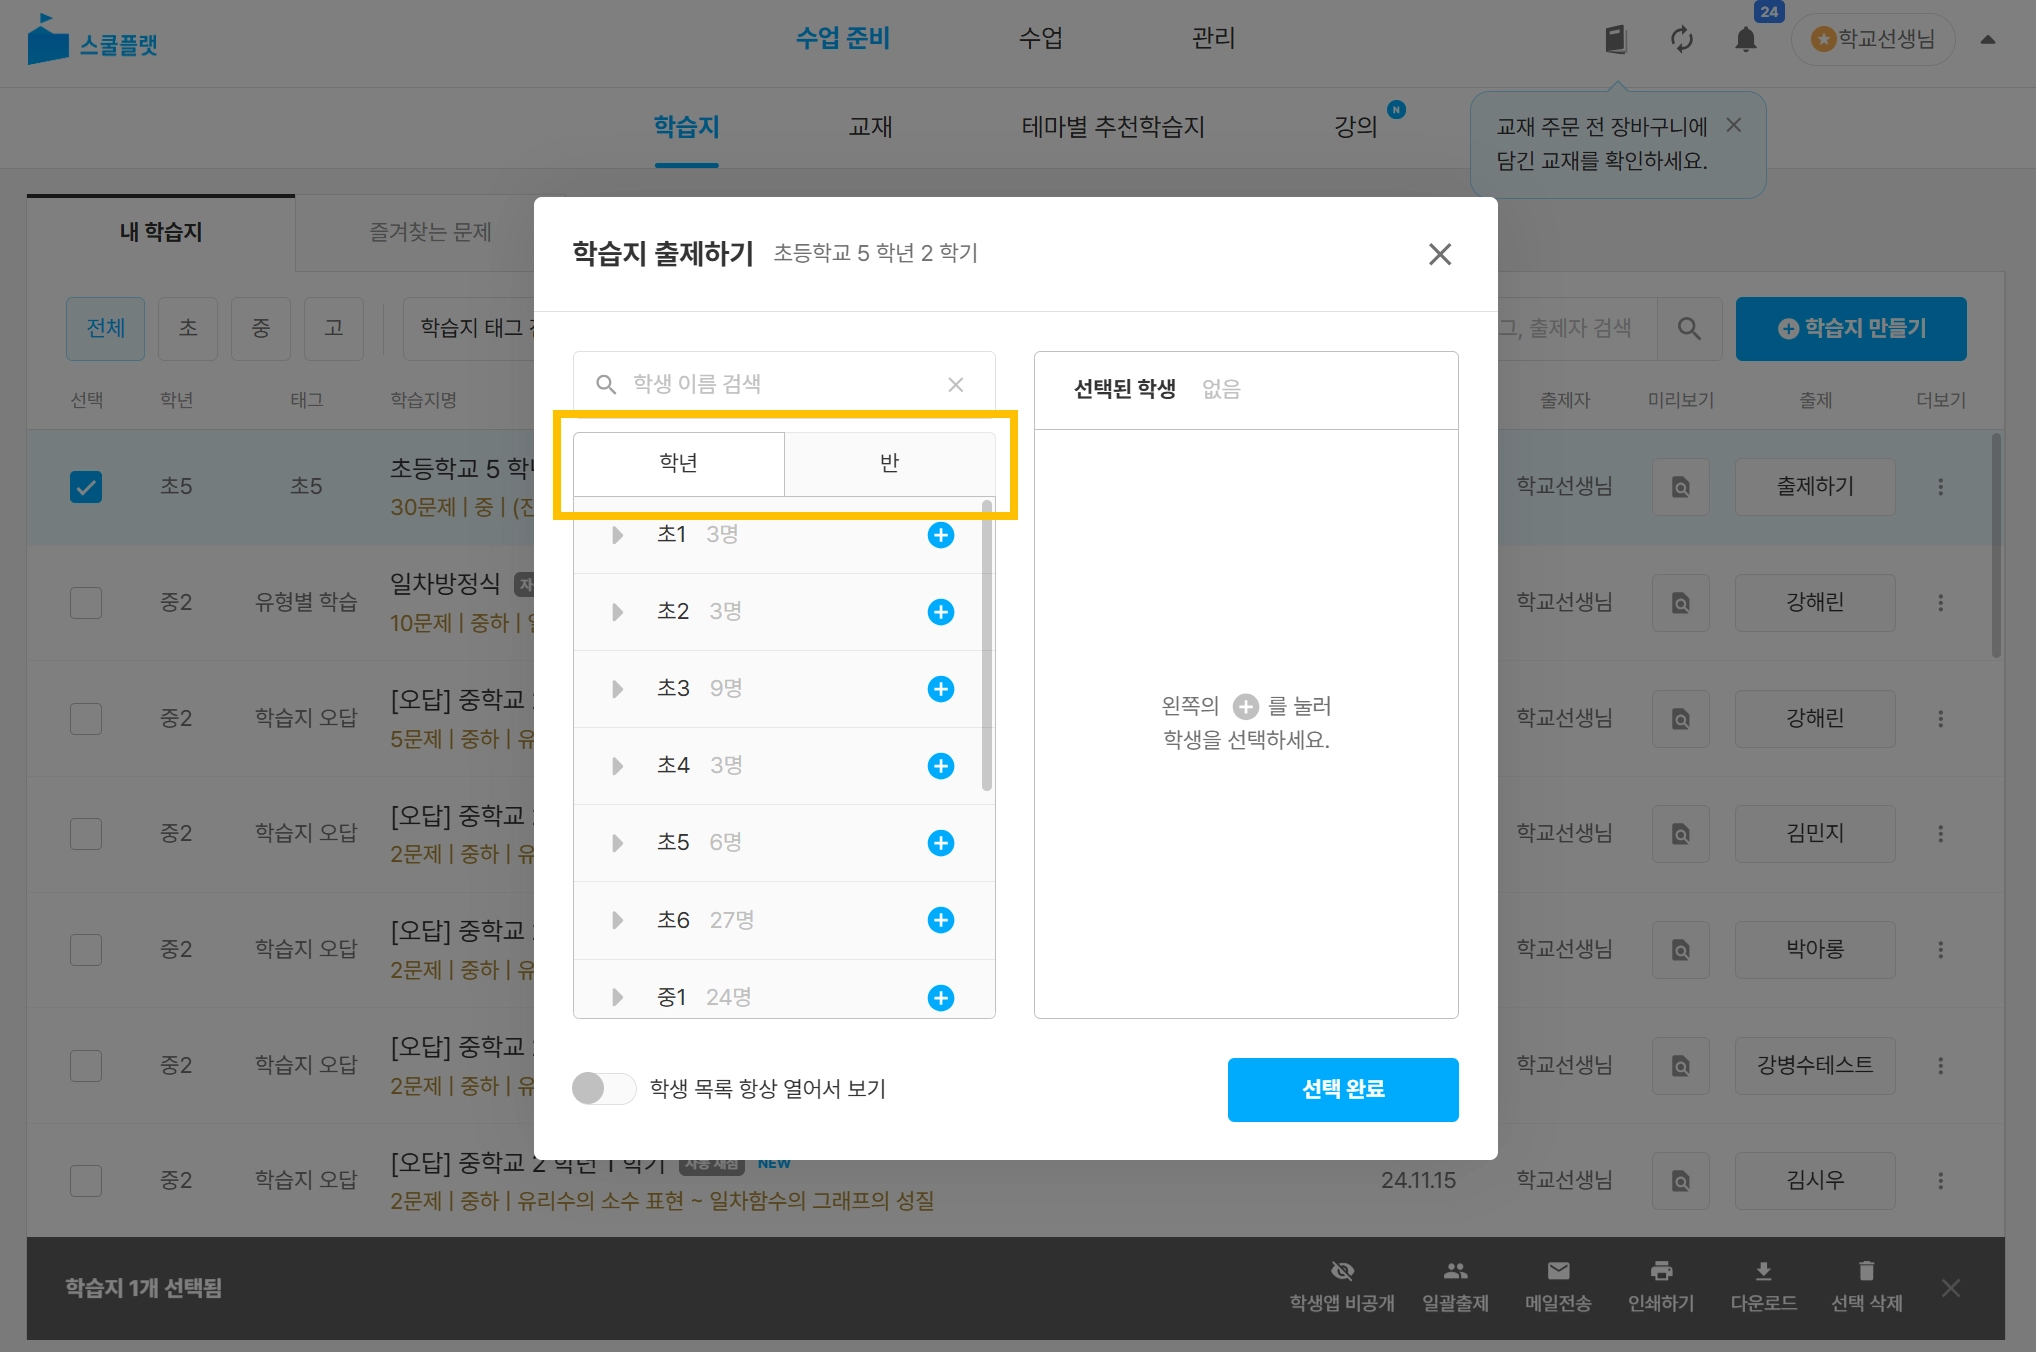Preview the 일차방정식 worksheet with magnifier icon
Viewport: 2036px width, 1352px height.
coord(1680,603)
